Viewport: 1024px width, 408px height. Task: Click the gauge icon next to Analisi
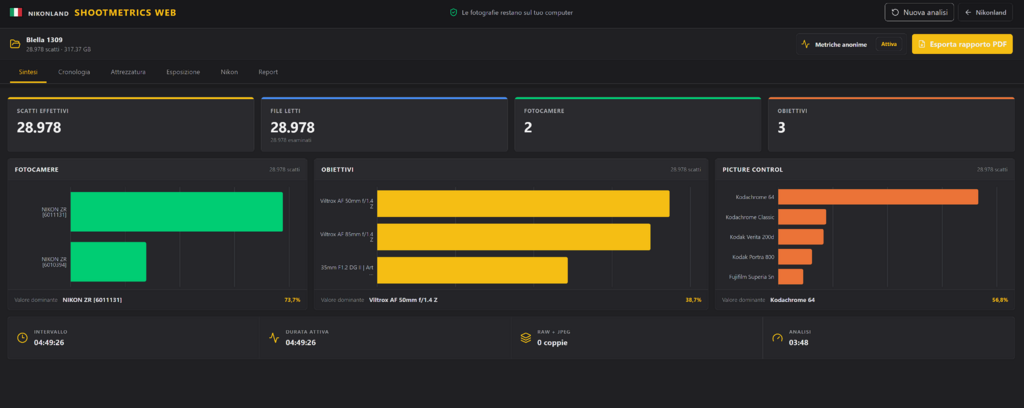click(x=777, y=337)
